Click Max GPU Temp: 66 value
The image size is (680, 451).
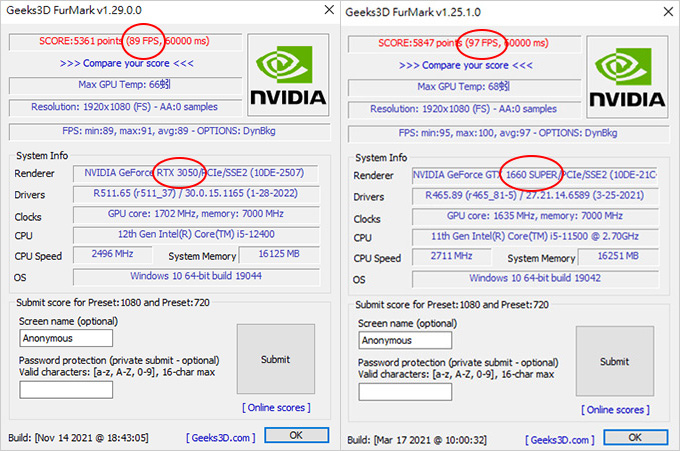124,85
